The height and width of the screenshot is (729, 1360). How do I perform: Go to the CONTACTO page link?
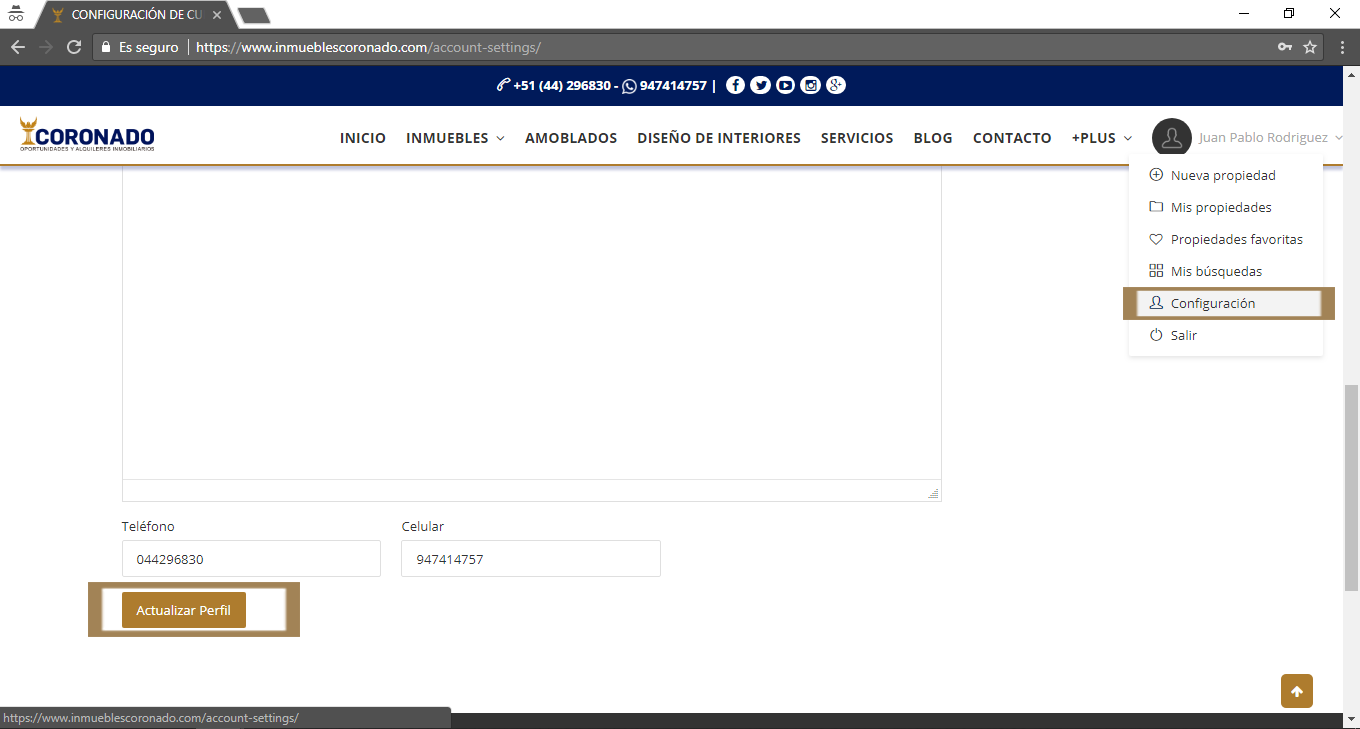pyautogui.click(x=1012, y=138)
